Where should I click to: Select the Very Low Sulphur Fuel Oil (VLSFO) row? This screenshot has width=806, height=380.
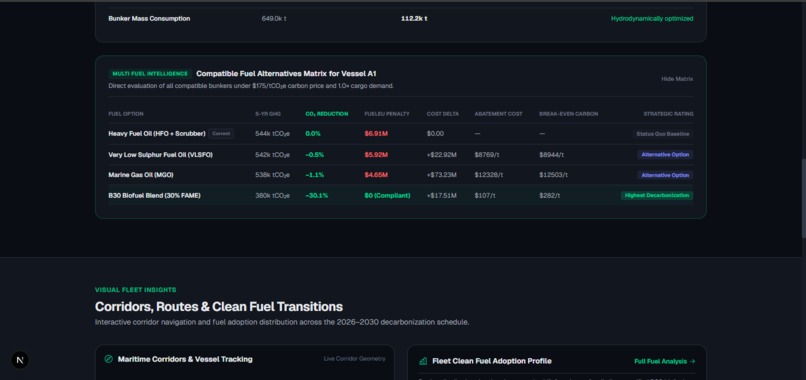point(400,155)
